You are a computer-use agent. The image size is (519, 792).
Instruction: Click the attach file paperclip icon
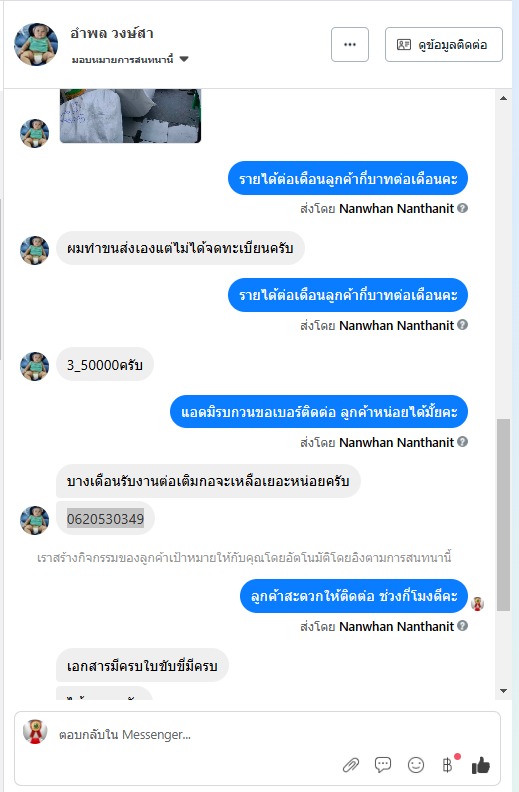coord(351,765)
